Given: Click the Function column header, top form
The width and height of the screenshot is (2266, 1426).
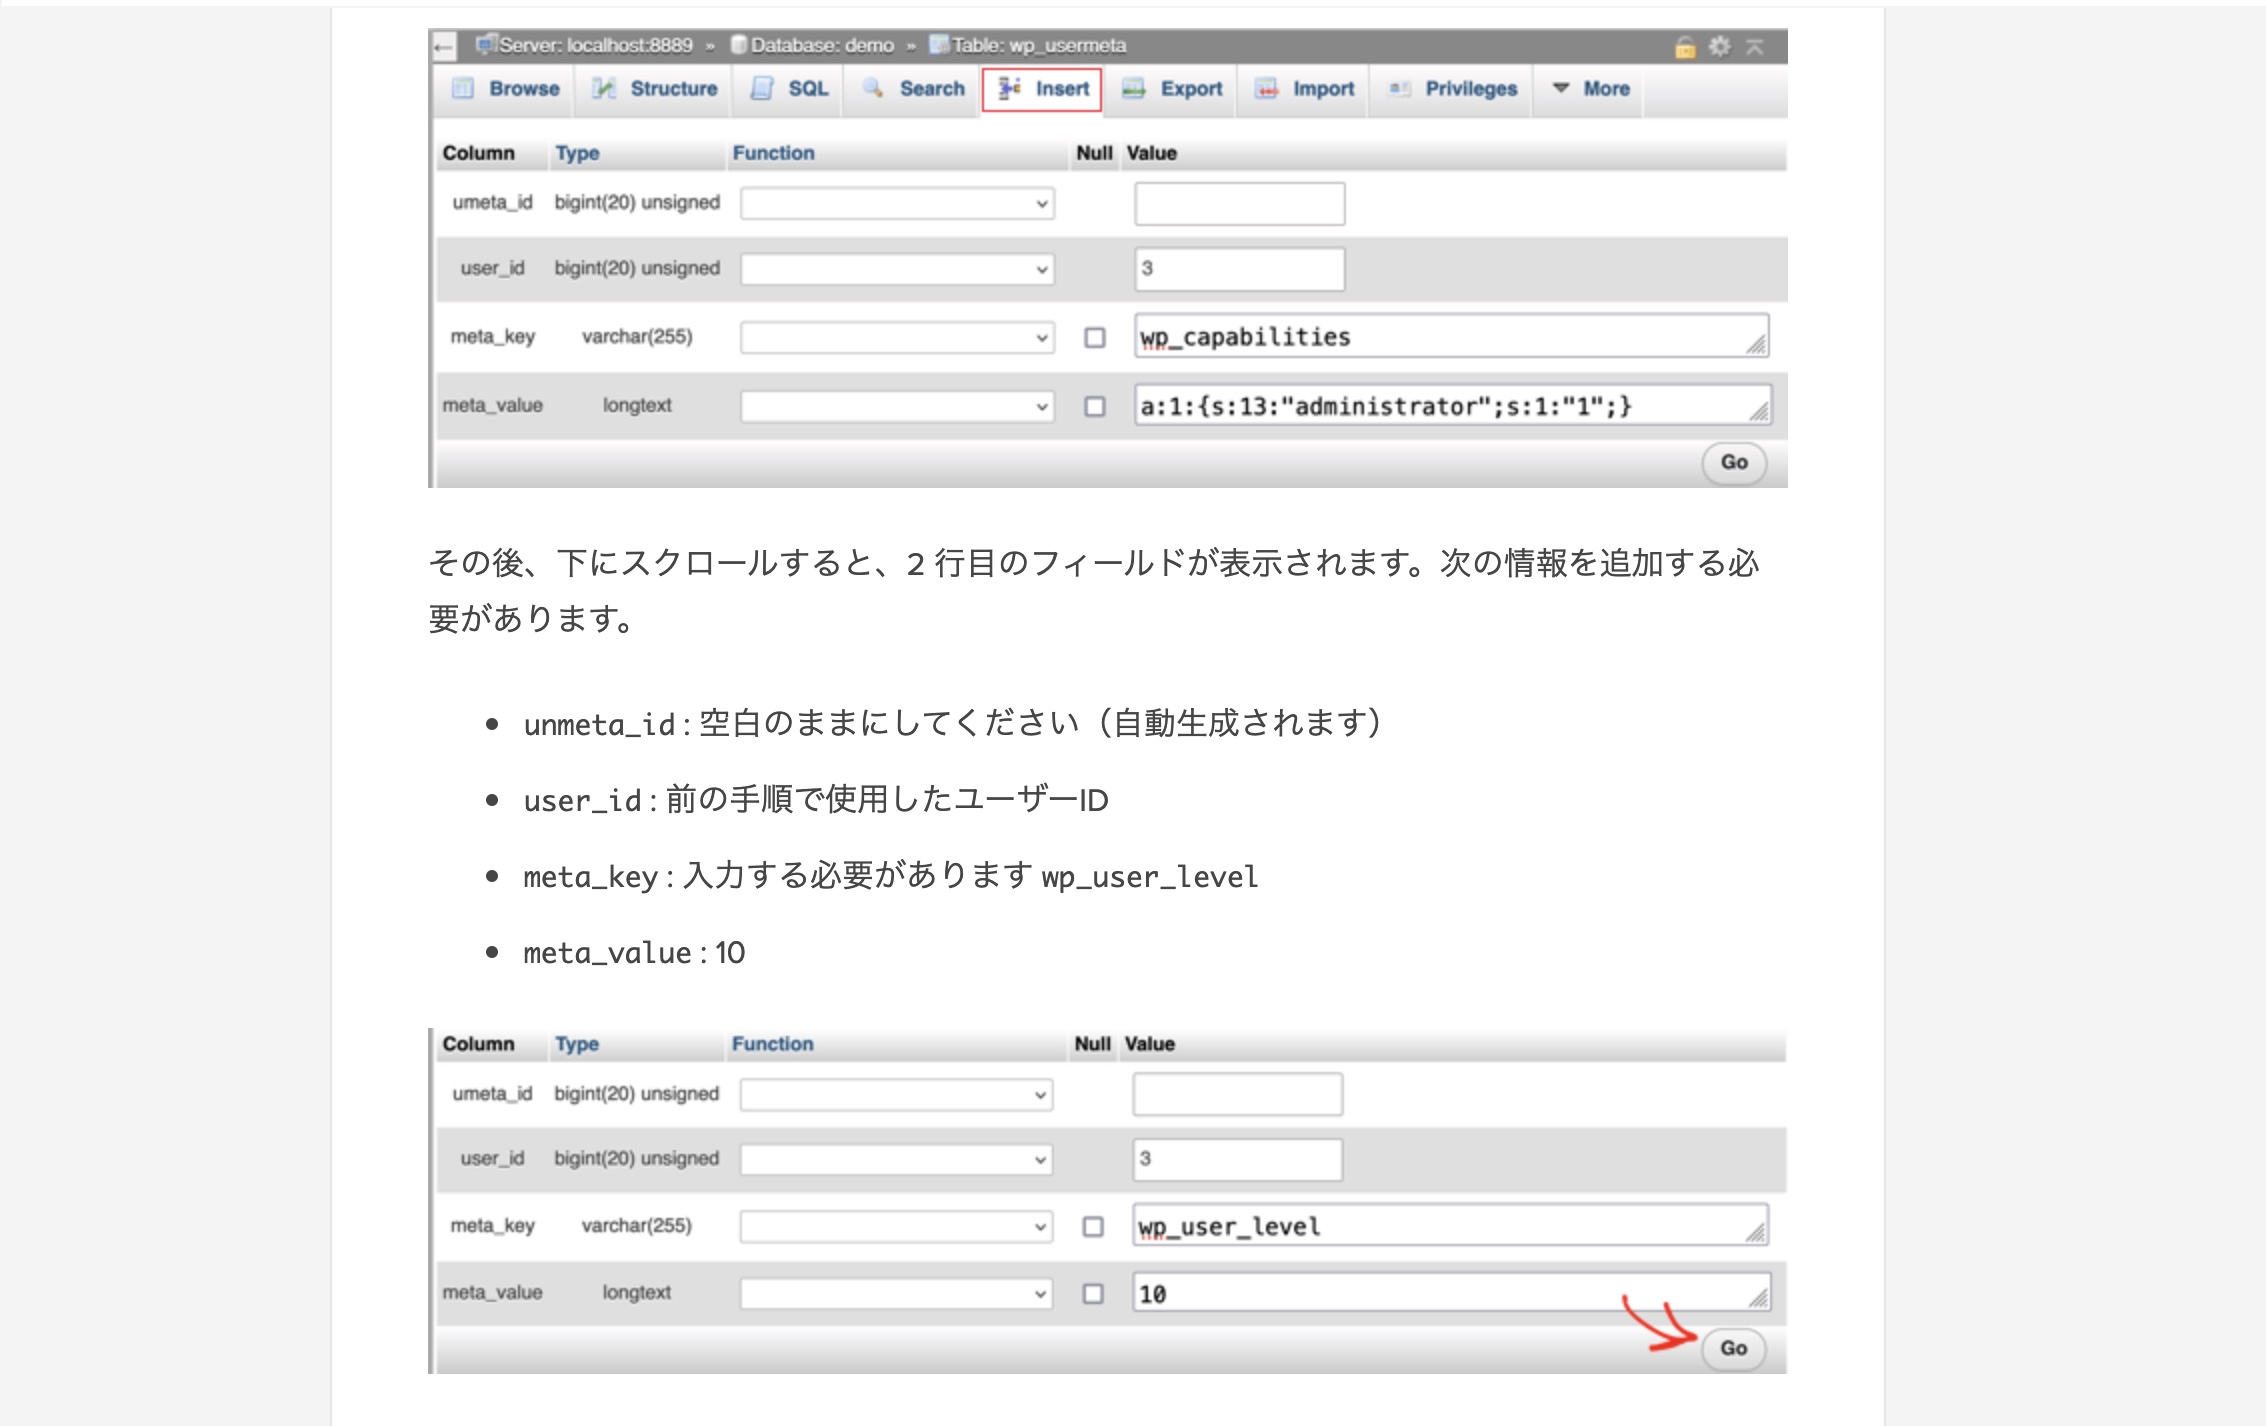Looking at the screenshot, I should click(773, 153).
